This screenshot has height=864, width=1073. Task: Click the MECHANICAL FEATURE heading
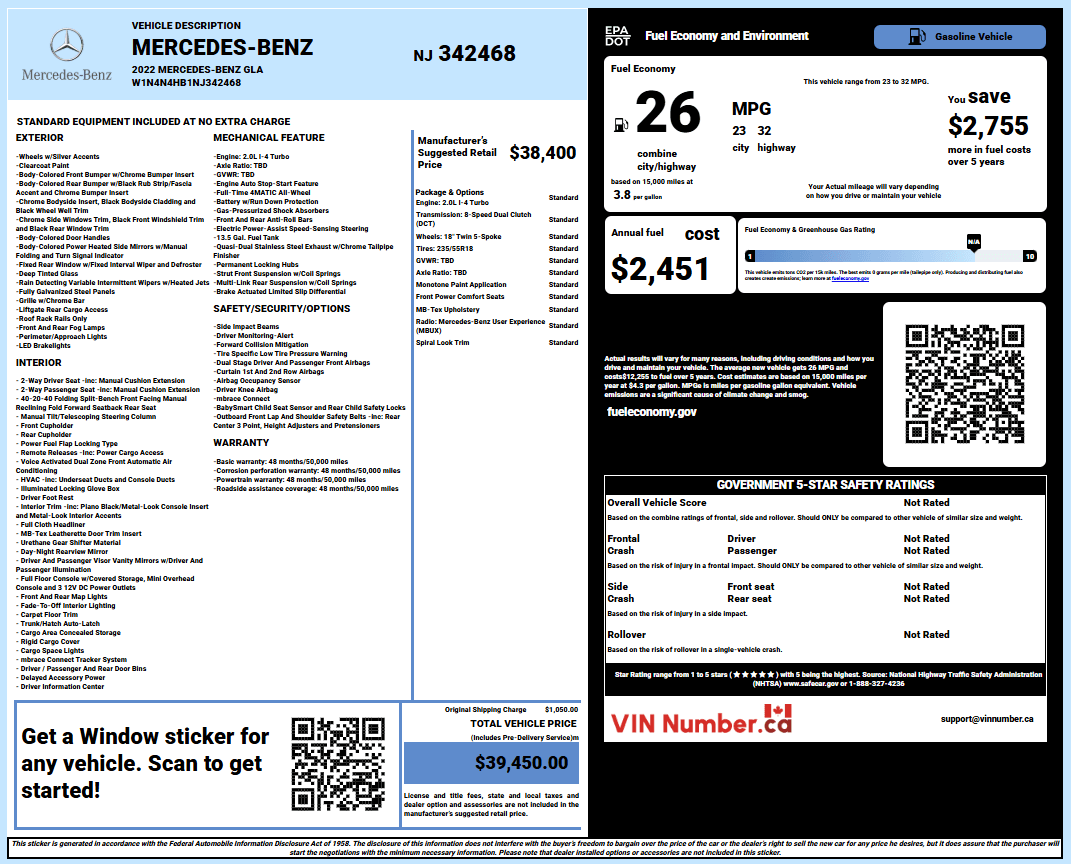point(269,138)
